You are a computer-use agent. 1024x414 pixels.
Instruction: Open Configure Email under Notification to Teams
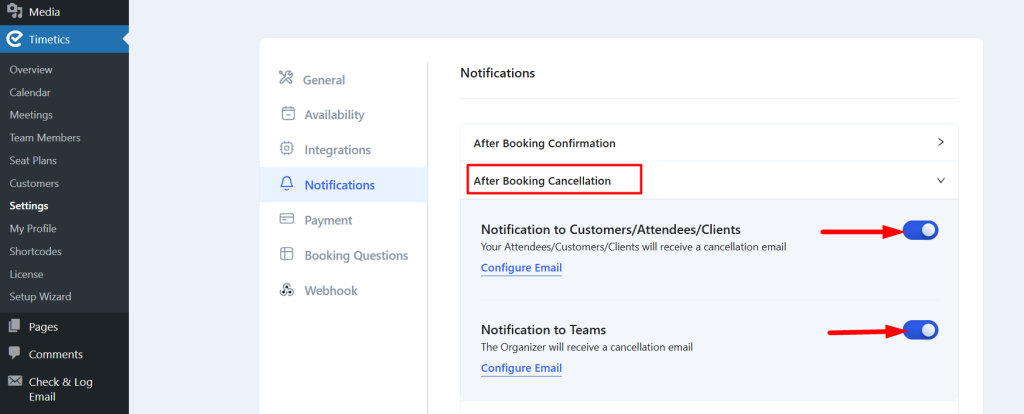521,368
